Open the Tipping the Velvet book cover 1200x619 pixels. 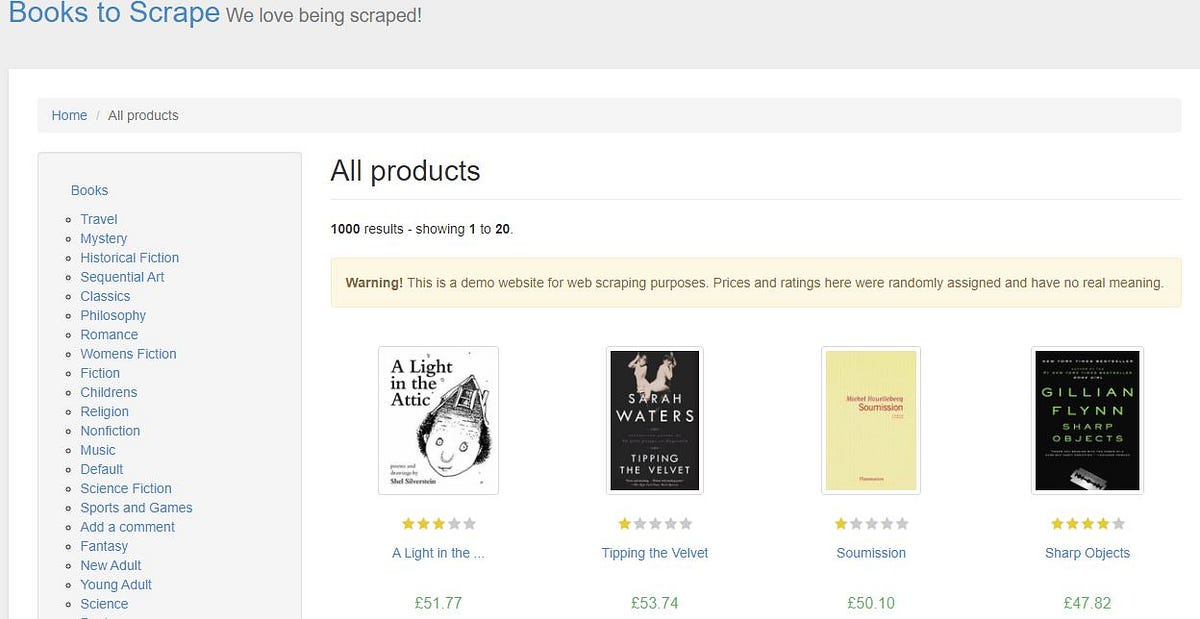[654, 420]
